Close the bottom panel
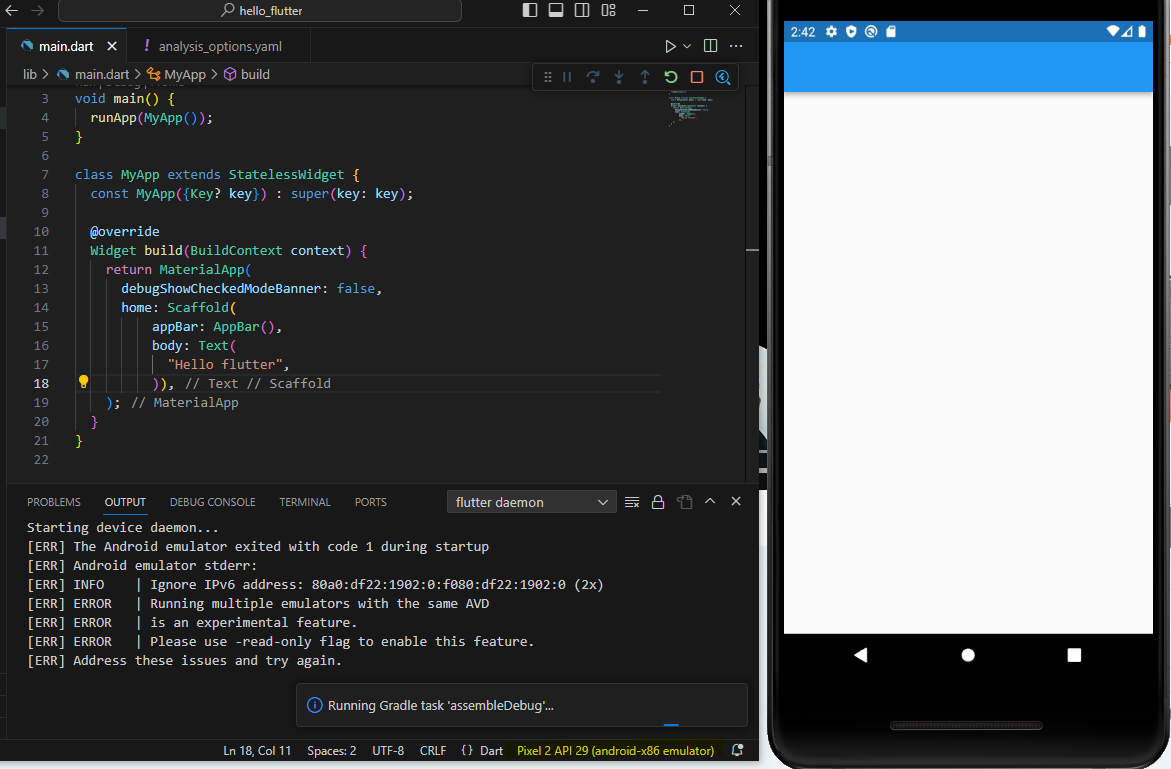 [736, 502]
